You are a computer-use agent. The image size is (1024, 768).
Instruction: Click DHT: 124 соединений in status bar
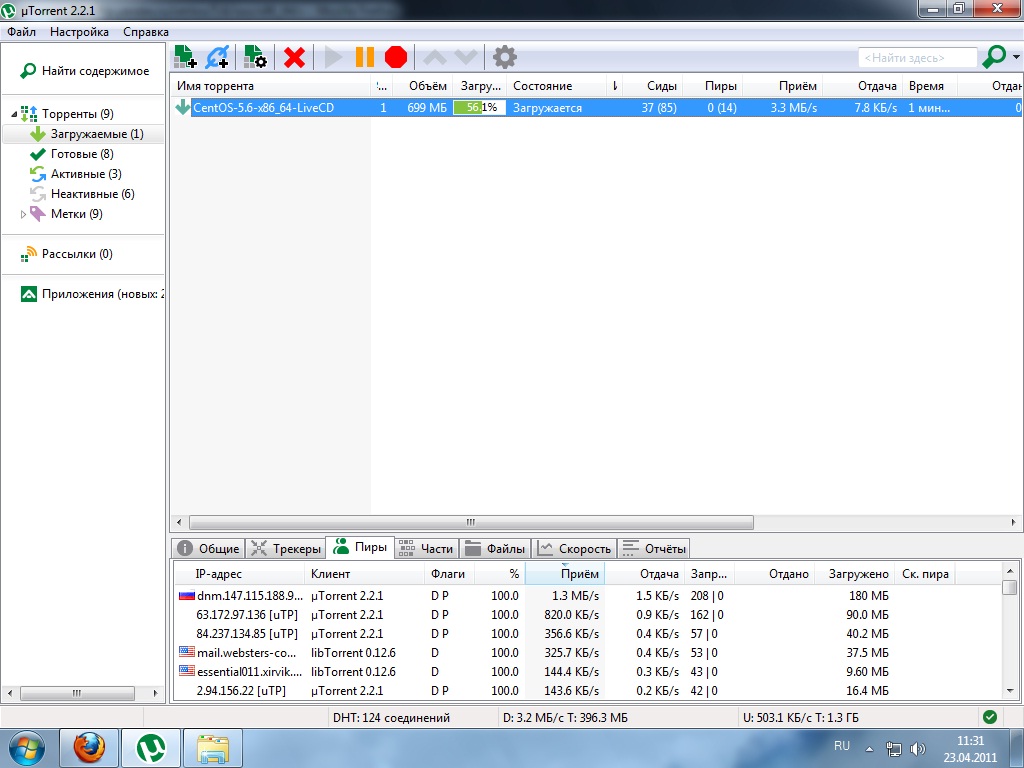click(x=391, y=718)
